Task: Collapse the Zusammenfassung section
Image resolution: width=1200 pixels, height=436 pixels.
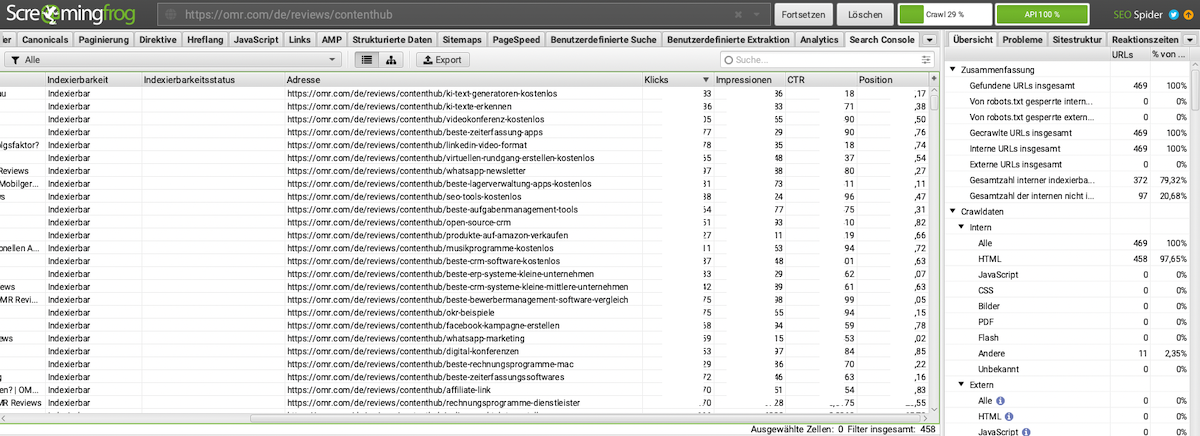Action: 953,70
